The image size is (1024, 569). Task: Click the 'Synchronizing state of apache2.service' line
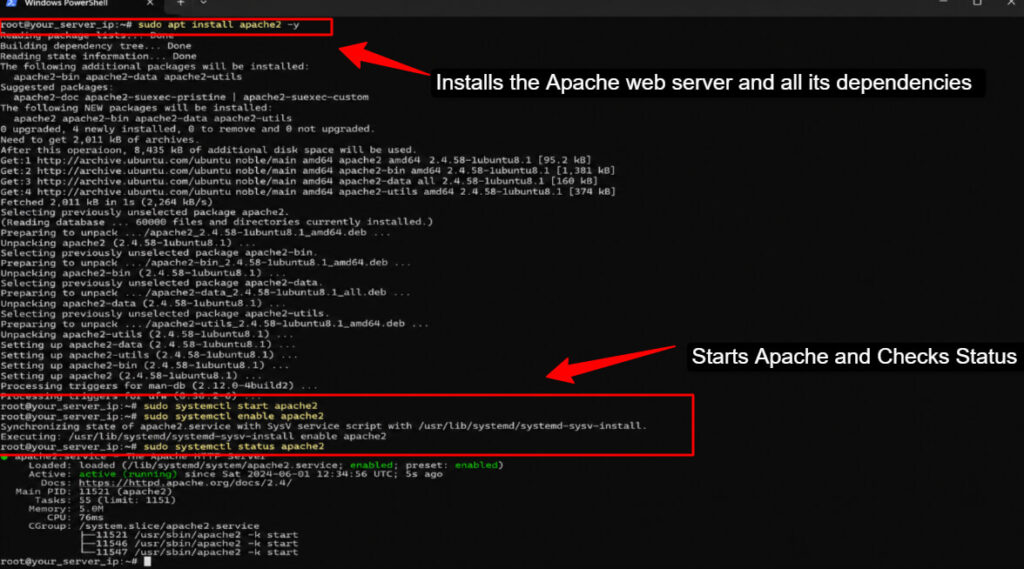point(324,426)
